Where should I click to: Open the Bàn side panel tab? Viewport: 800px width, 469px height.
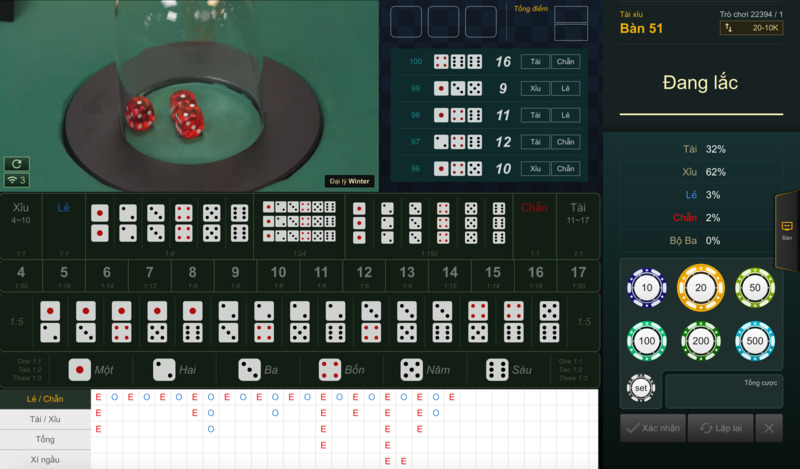[x=786, y=230]
